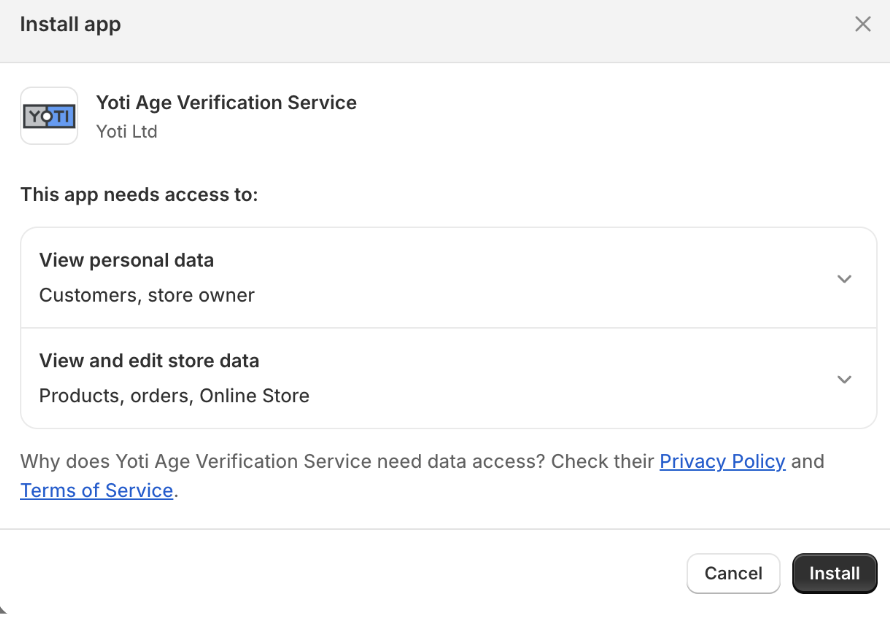Click the dark corner mark at bottom left

[3, 609]
